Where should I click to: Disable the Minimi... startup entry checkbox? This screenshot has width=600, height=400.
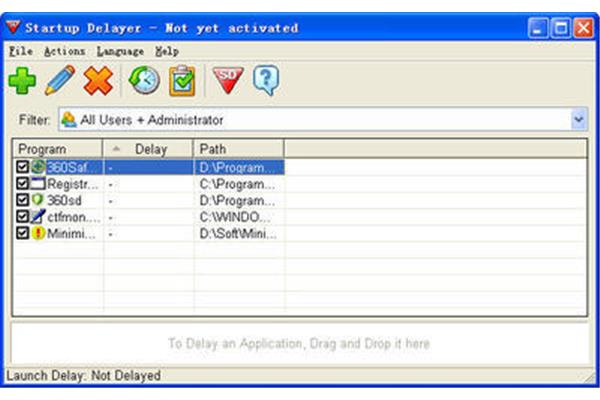[x=23, y=233]
